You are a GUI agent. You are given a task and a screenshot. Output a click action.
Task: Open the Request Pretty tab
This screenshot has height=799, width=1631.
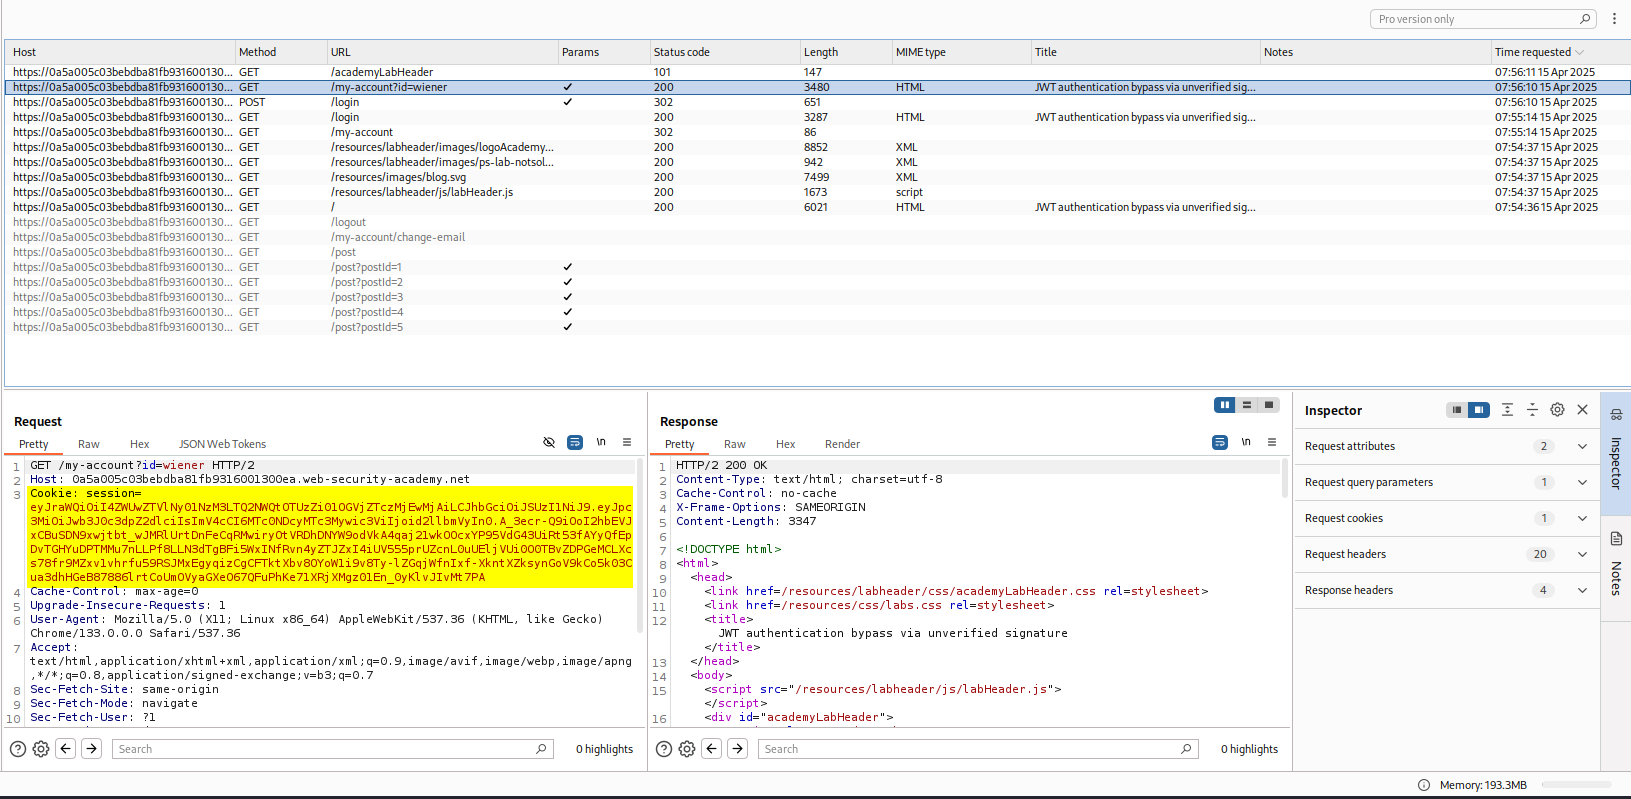point(33,444)
